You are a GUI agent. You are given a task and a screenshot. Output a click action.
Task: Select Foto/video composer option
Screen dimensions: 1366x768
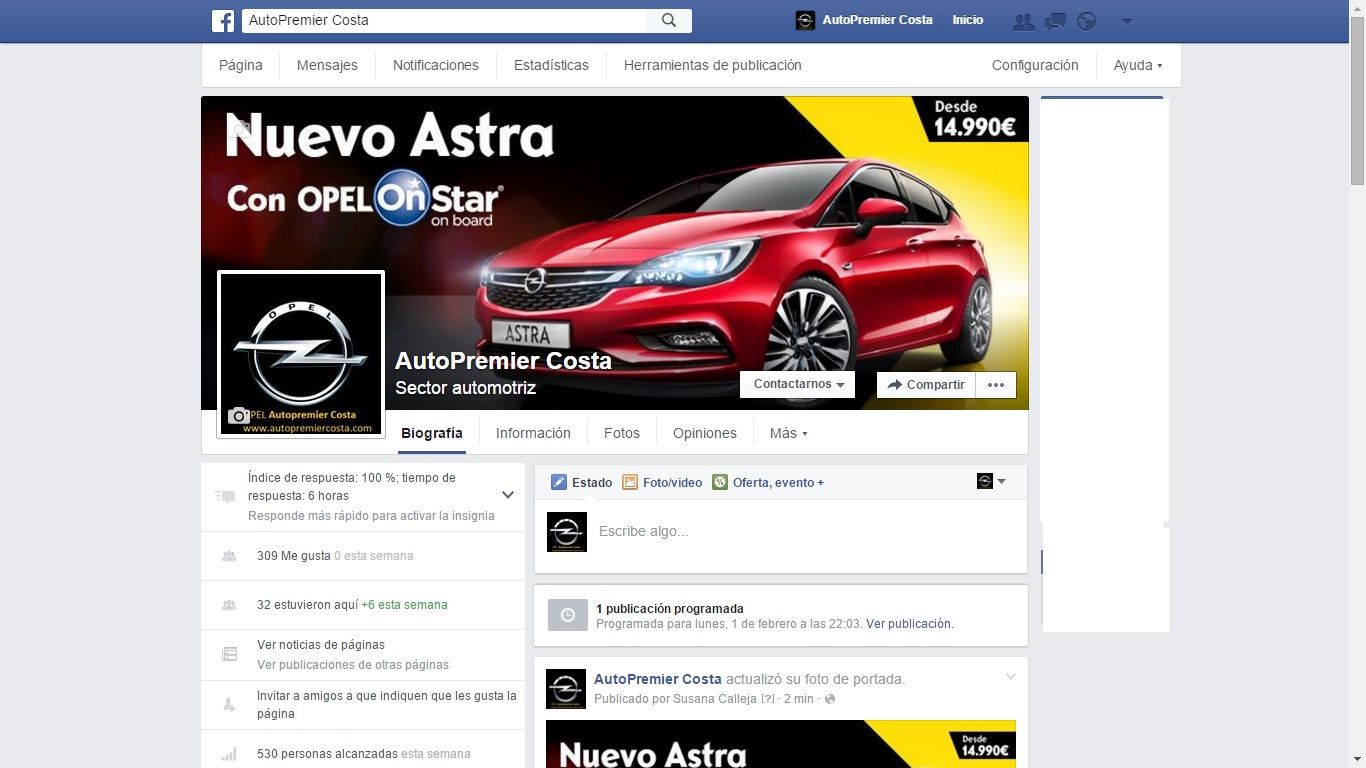tap(662, 482)
